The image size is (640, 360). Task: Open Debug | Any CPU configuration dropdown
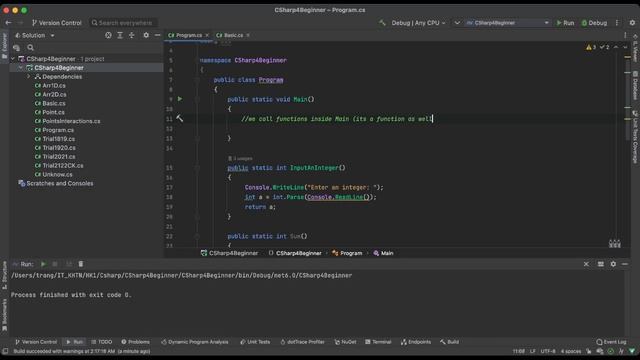coord(418,23)
